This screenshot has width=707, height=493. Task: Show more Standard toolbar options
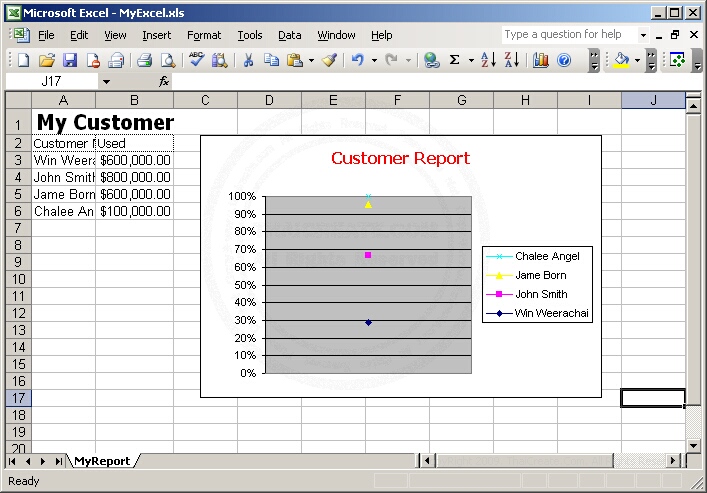(595, 60)
